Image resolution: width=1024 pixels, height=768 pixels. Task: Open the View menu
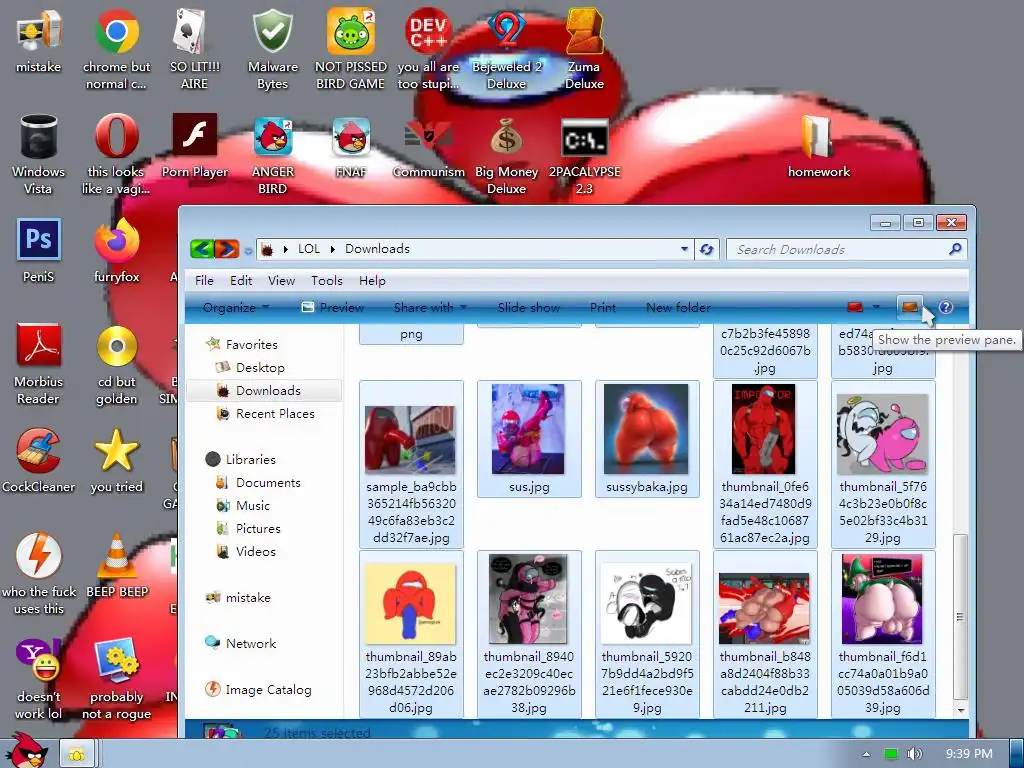[x=281, y=281]
